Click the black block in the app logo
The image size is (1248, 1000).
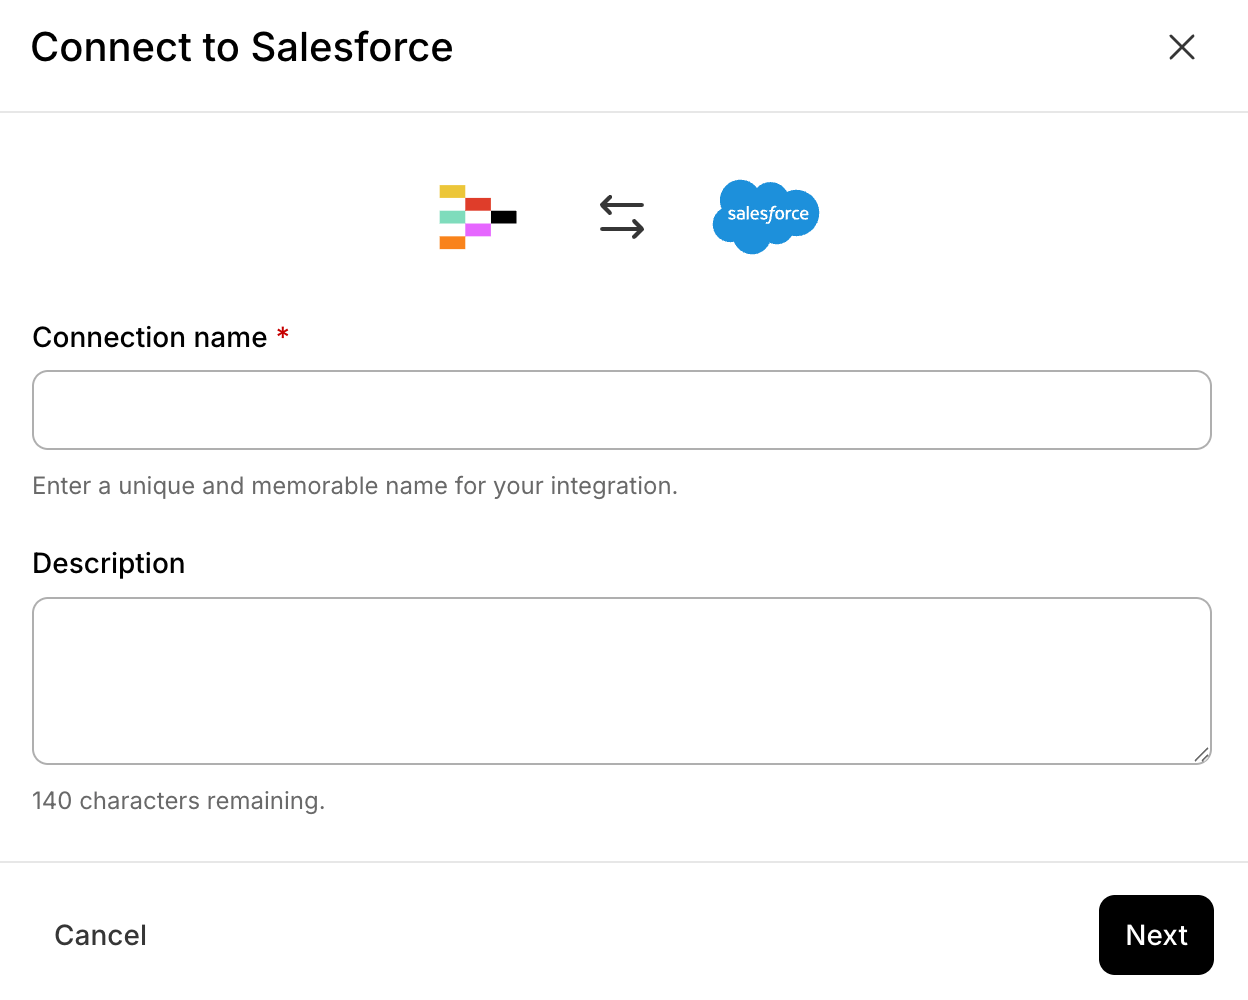(x=504, y=217)
